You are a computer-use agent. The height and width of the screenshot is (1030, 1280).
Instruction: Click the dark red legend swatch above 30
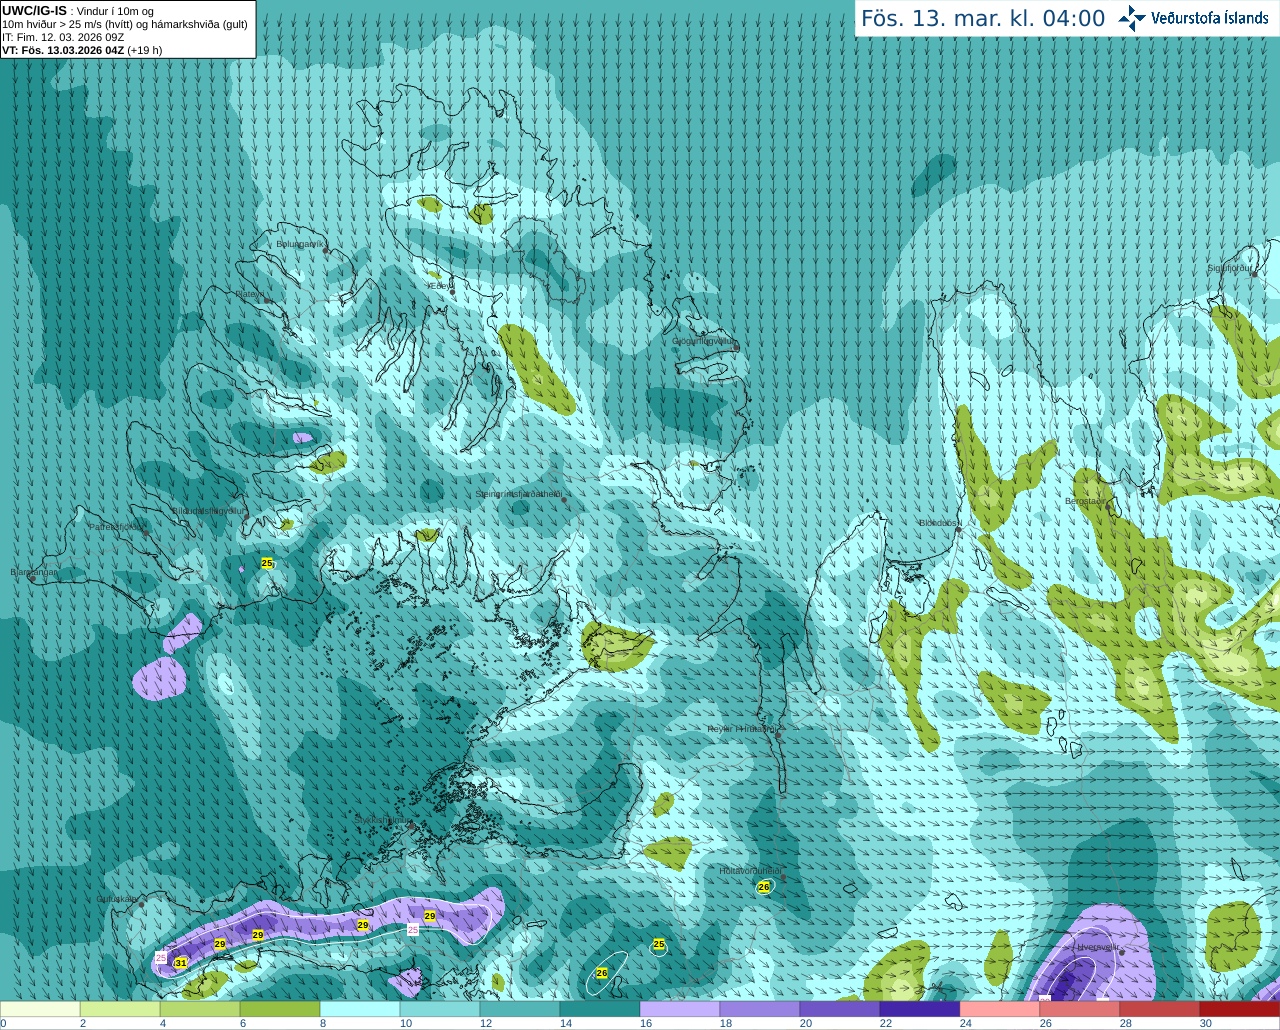[x=1240, y=1009]
